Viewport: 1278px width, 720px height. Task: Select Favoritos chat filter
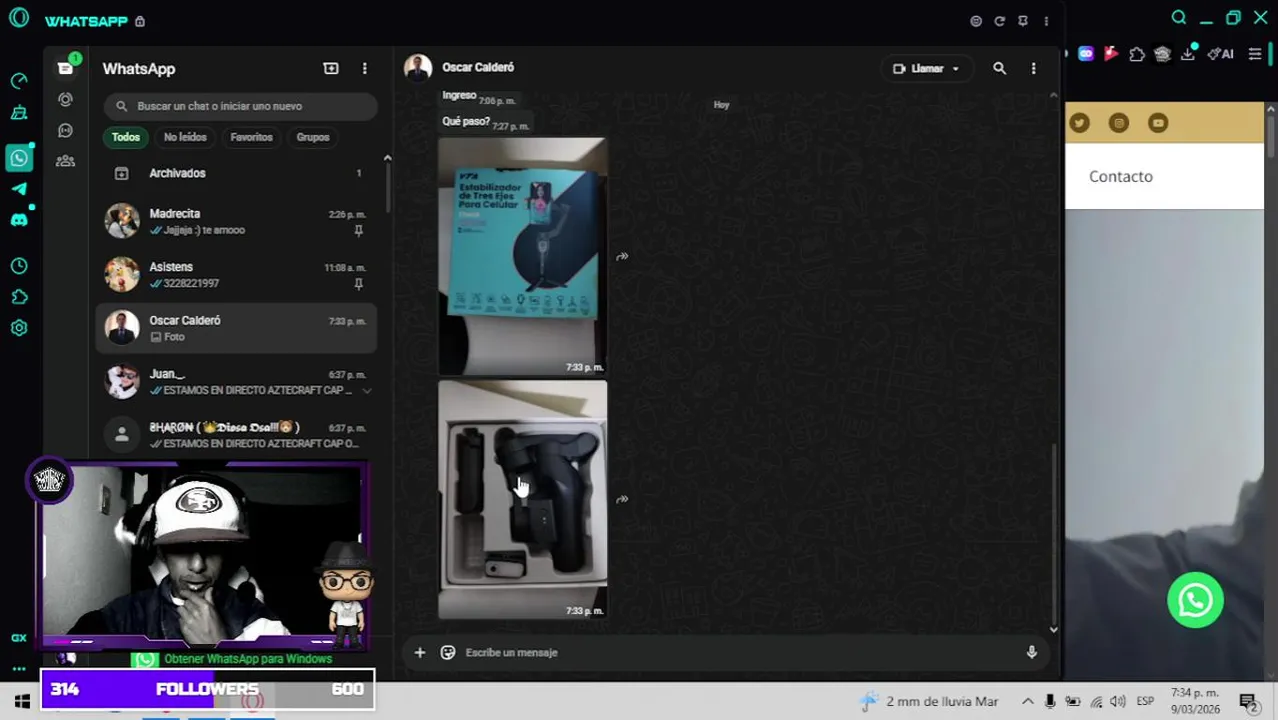coord(251,137)
